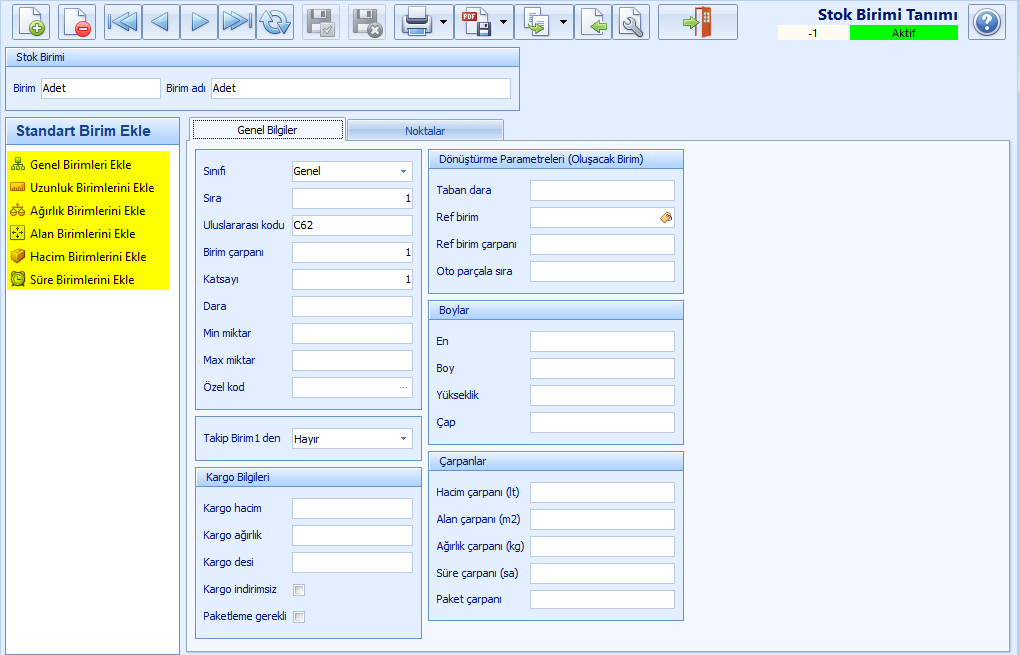Click the green Aktif status indicator
This screenshot has height=655, width=1020.
pyautogui.click(x=904, y=33)
